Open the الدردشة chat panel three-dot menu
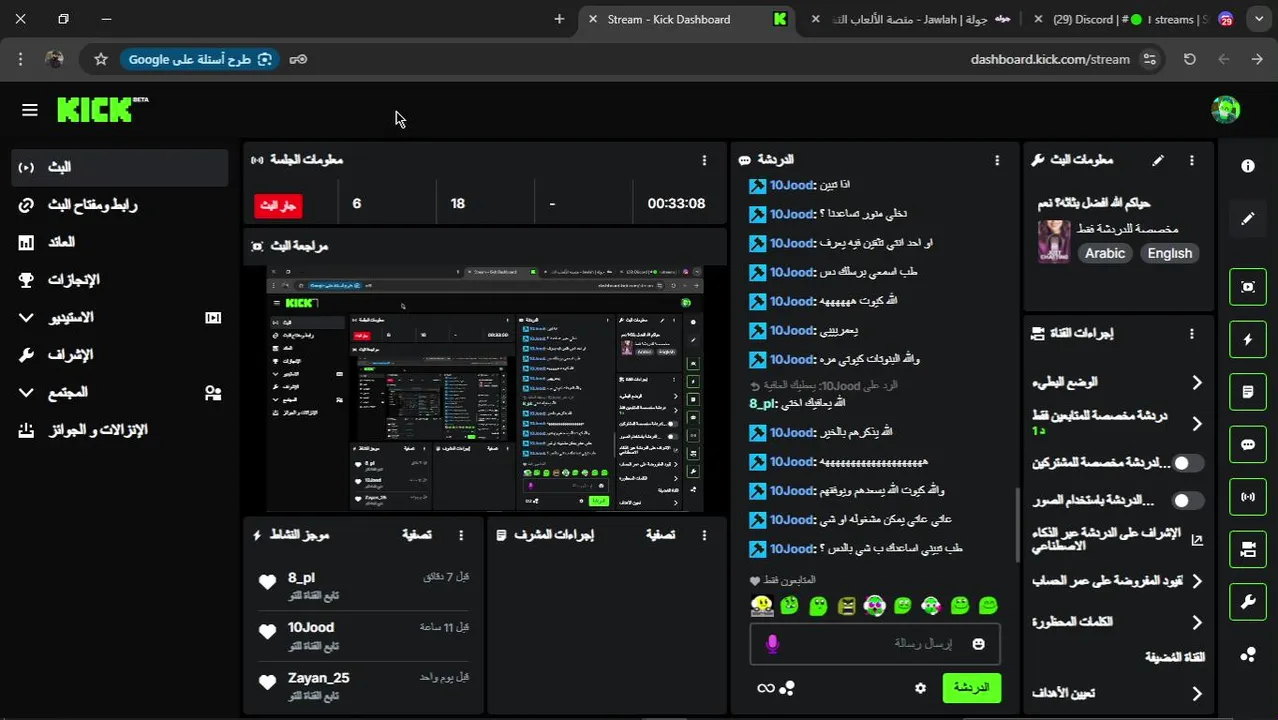 (x=997, y=160)
